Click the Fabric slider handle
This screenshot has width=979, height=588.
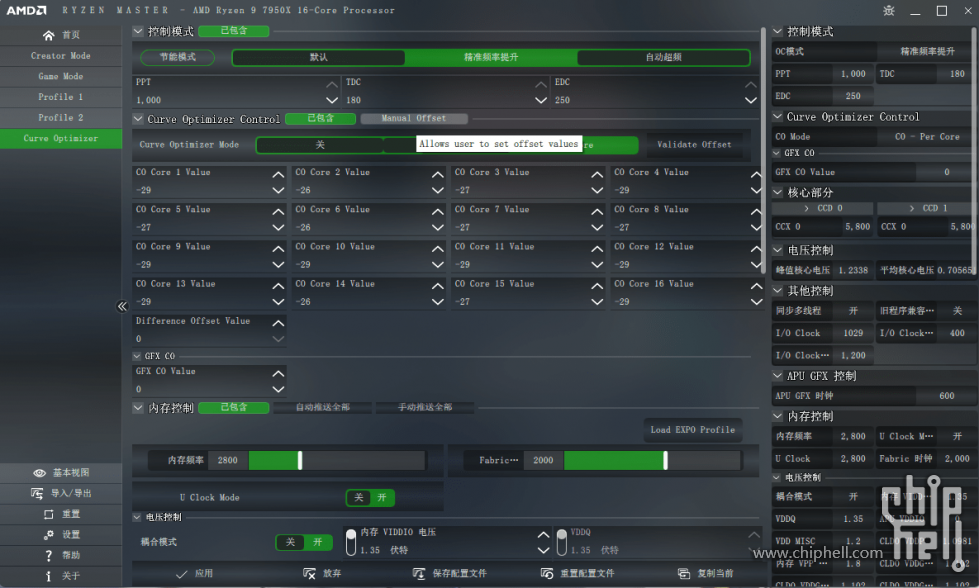click(x=666, y=461)
